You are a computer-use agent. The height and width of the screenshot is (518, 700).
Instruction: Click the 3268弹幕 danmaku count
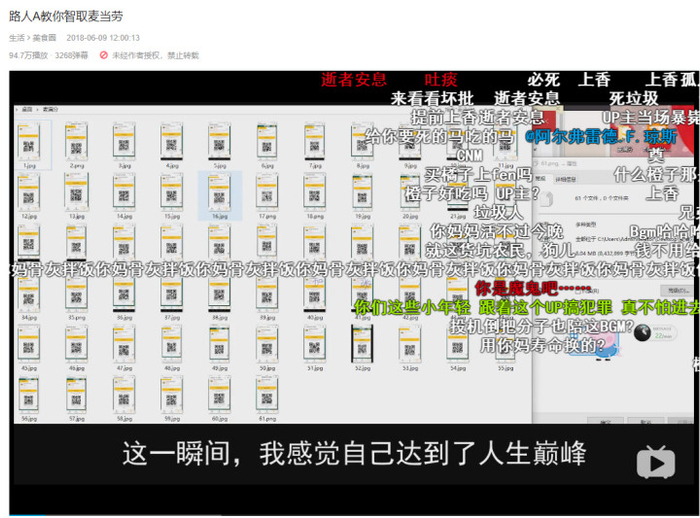click(x=71, y=55)
